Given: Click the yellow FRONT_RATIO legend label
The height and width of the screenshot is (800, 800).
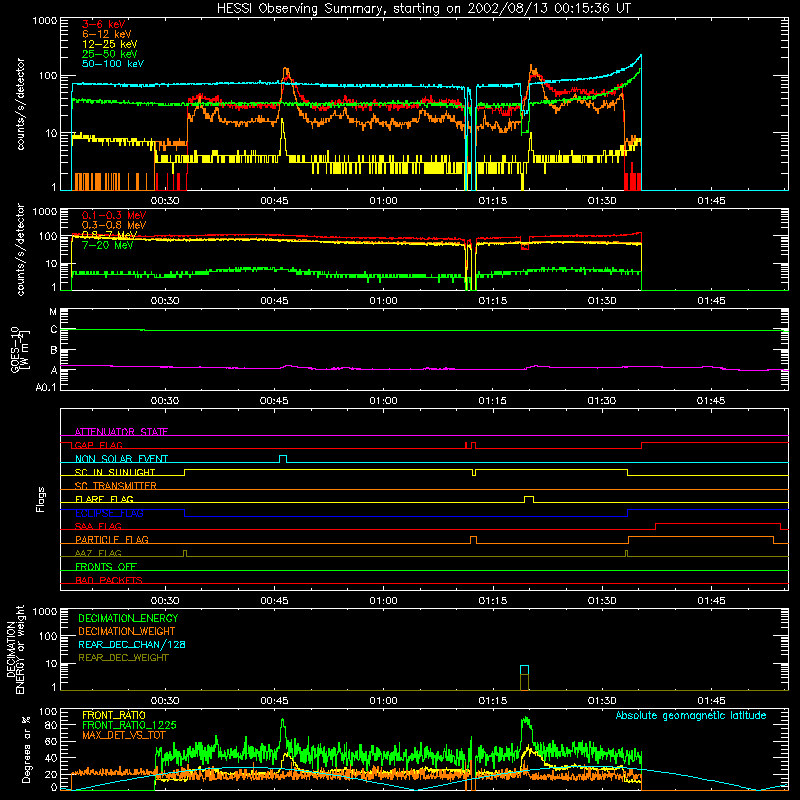Looking at the screenshot, I should pos(114,715).
